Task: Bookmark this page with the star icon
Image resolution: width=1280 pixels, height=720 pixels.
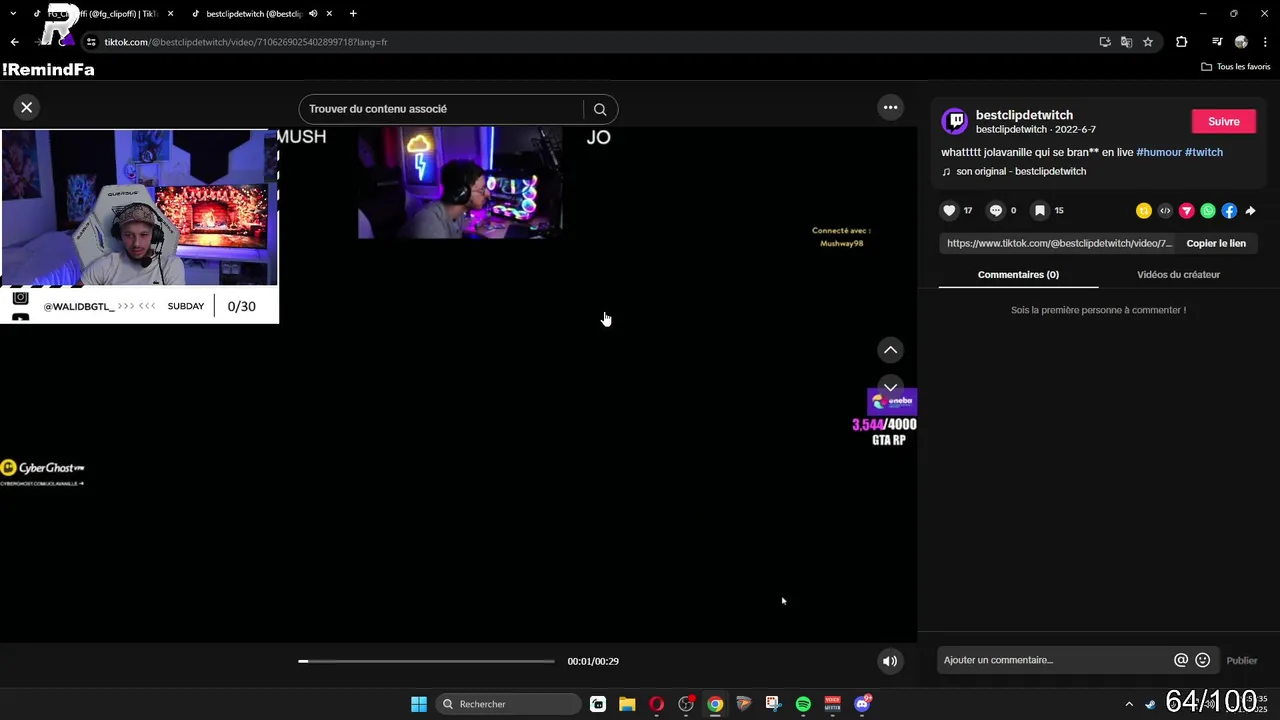Action: [x=1148, y=42]
